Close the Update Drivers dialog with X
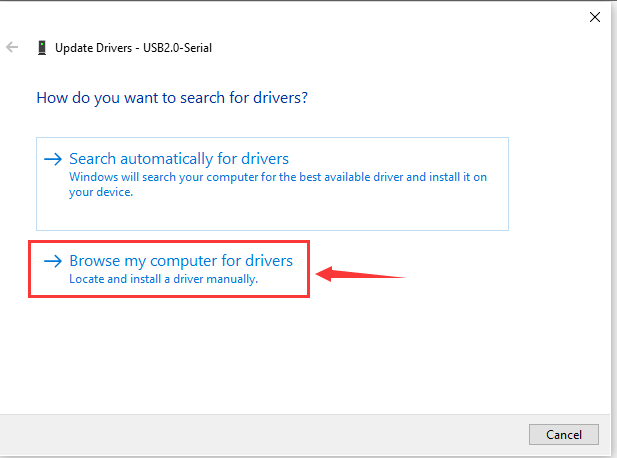Image resolution: width=617 pixels, height=458 pixels. [x=595, y=17]
